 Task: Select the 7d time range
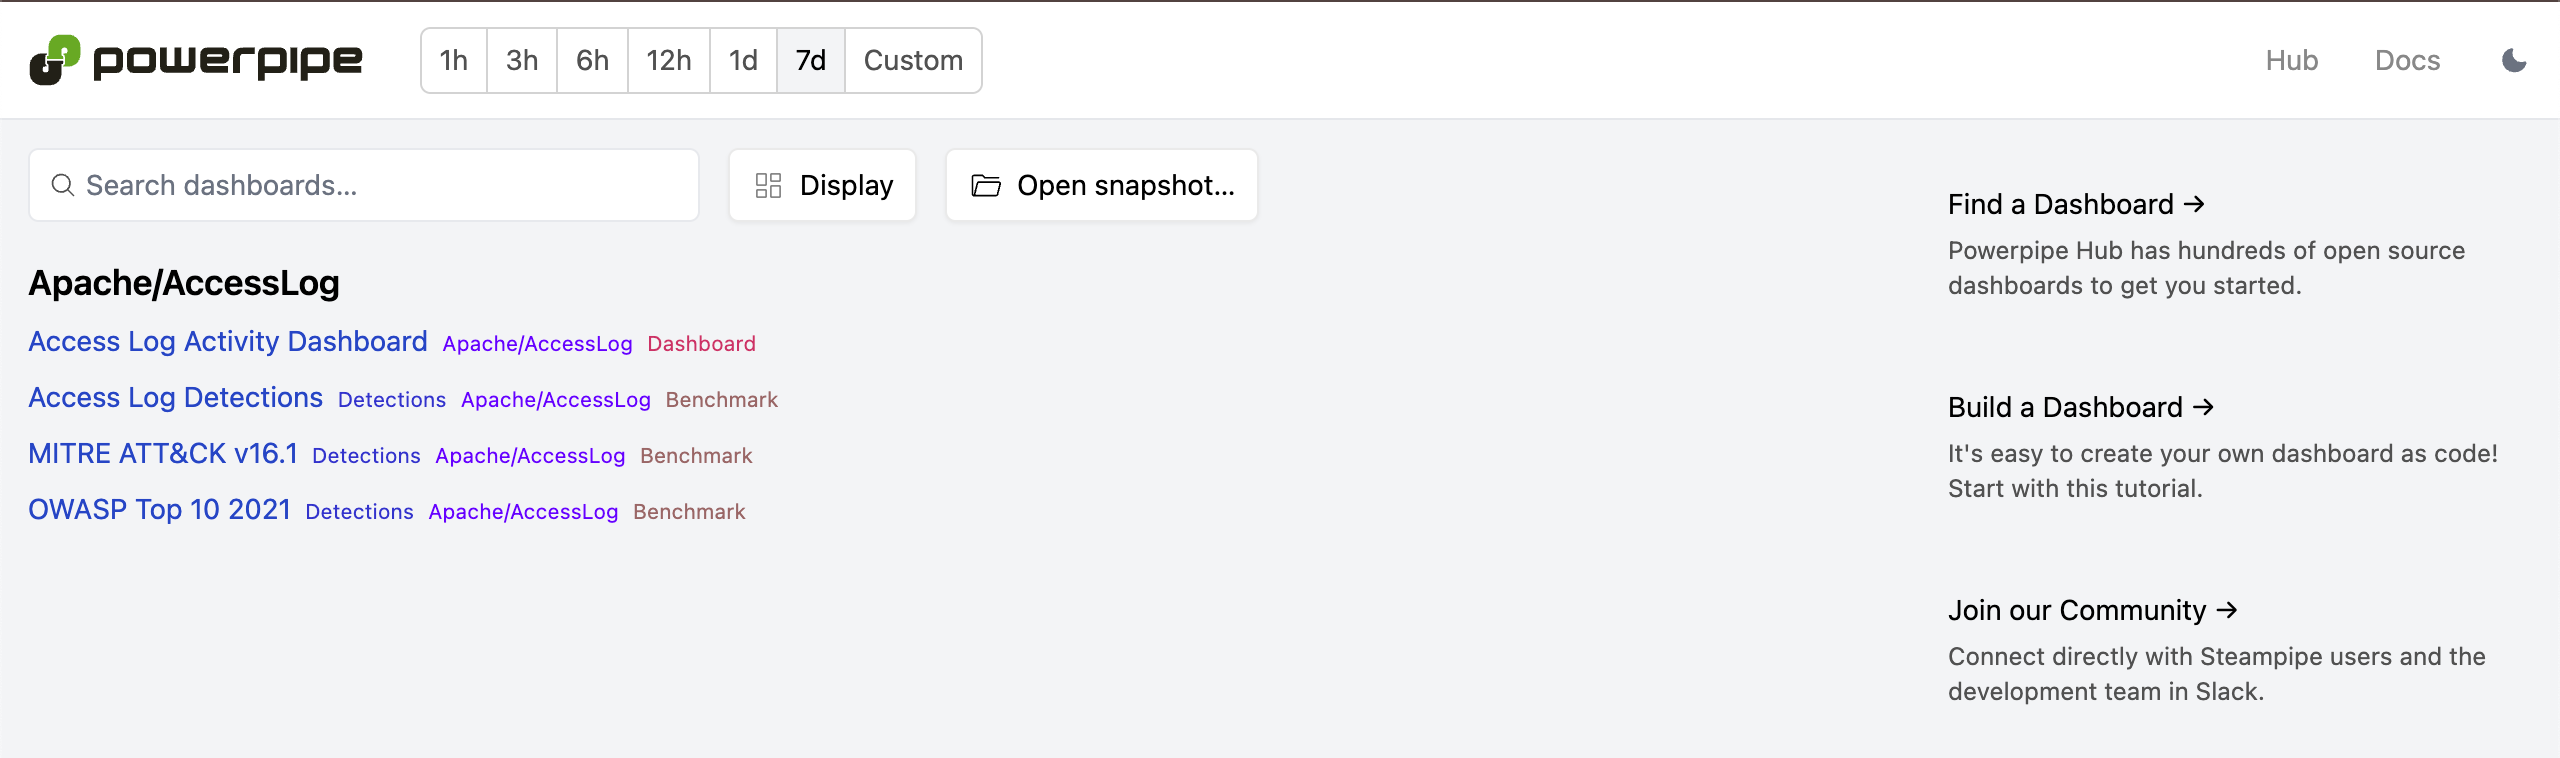tap(810, 61)
